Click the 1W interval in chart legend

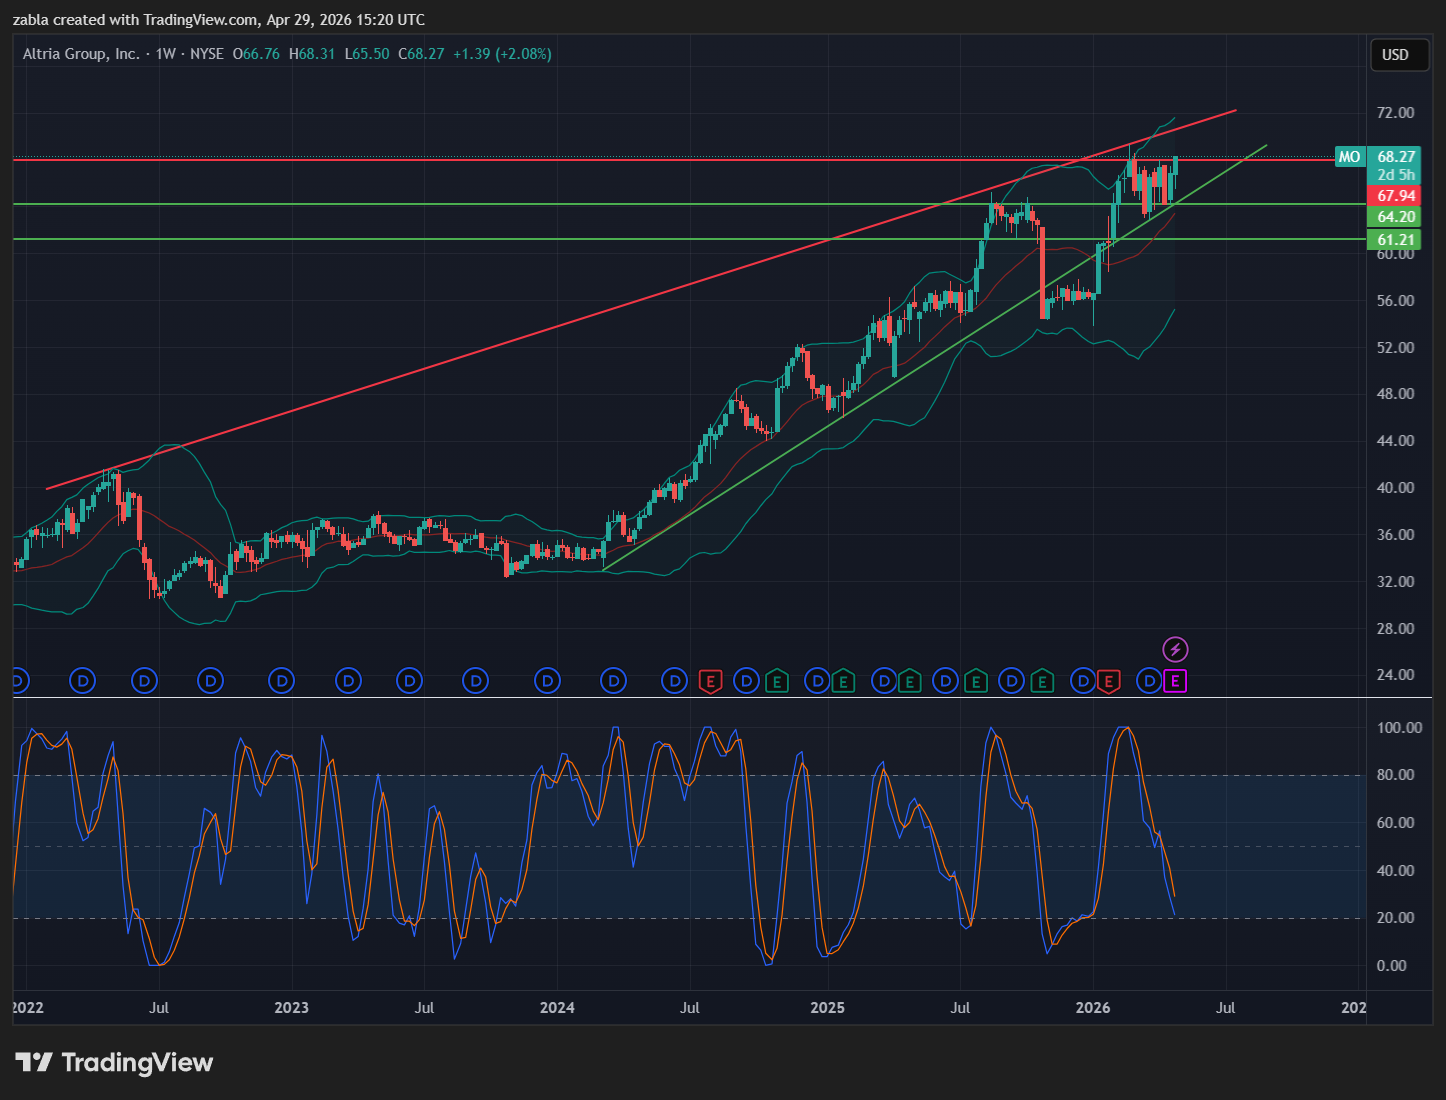click(165, 54)
